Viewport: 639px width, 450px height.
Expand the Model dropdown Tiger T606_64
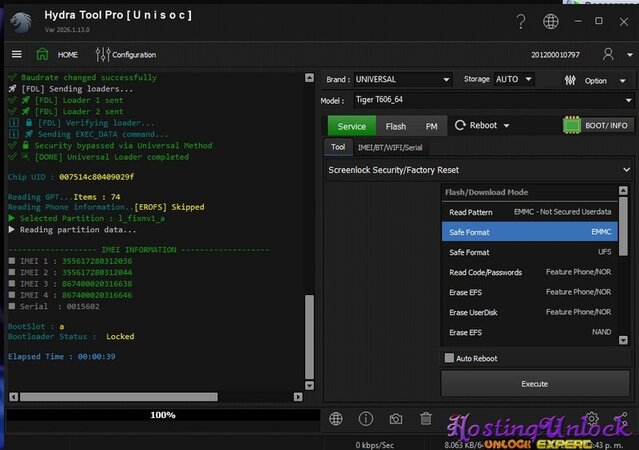(490, 100)
